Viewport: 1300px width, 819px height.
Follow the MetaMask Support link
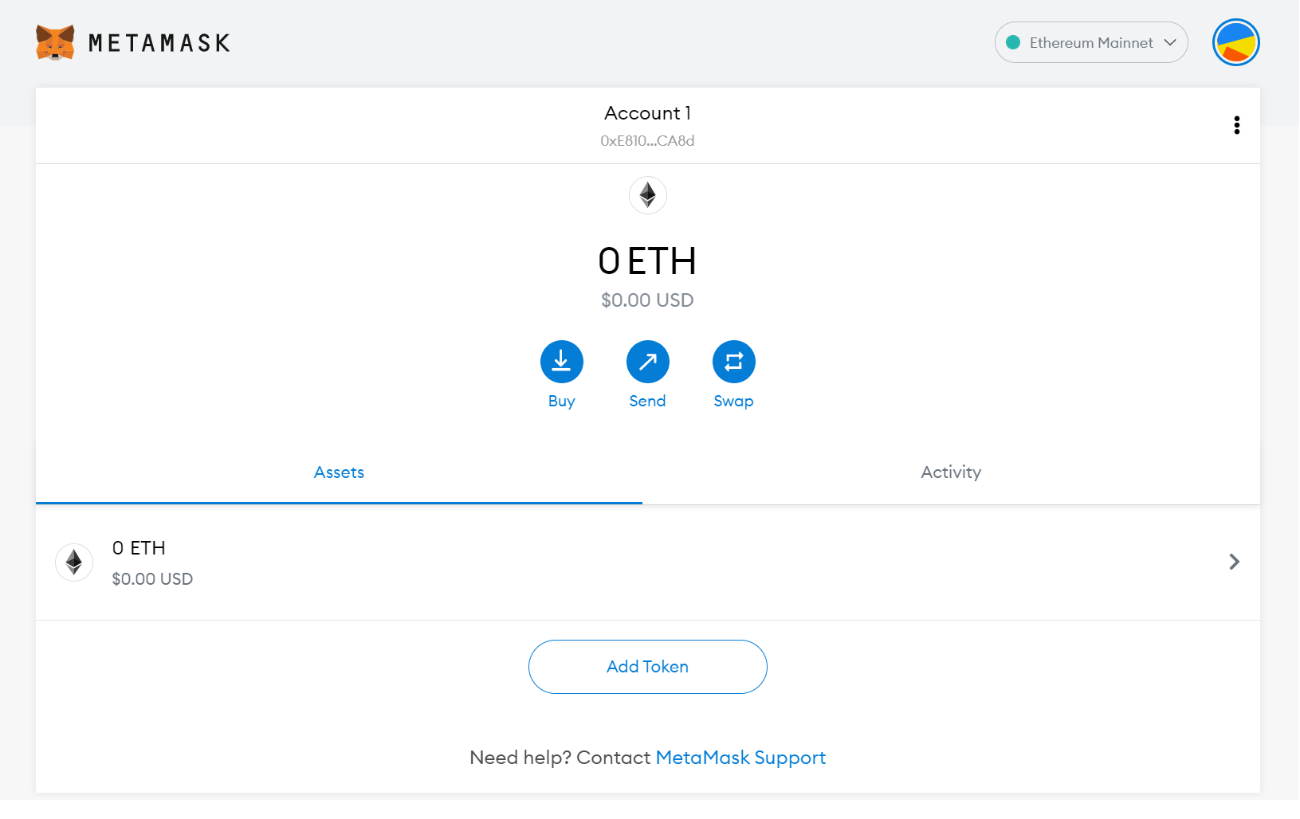coord(740,757)
